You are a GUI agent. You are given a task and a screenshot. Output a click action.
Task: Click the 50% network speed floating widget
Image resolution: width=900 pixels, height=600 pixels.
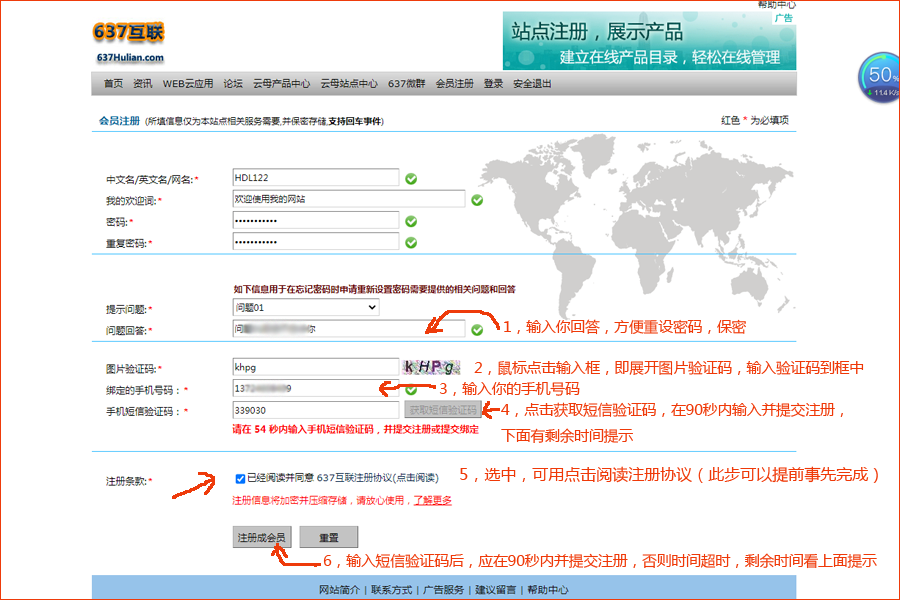(881, 78)
